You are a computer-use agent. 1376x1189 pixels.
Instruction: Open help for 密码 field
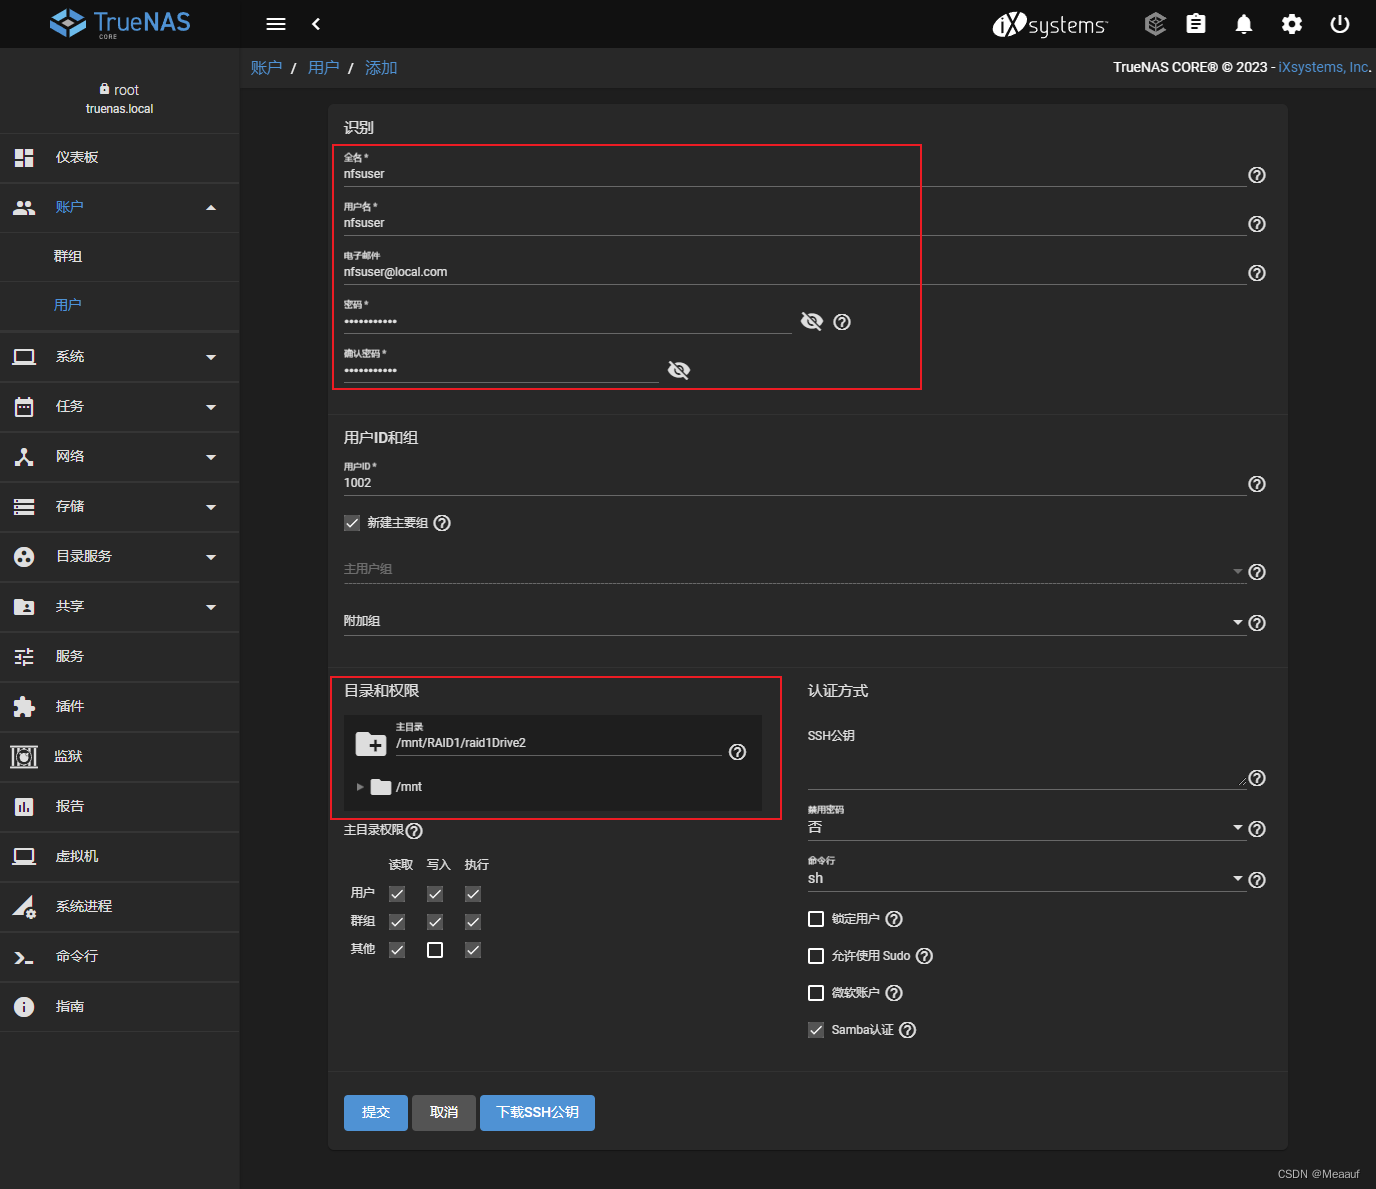pyautogui.click(x=842, y=322)
